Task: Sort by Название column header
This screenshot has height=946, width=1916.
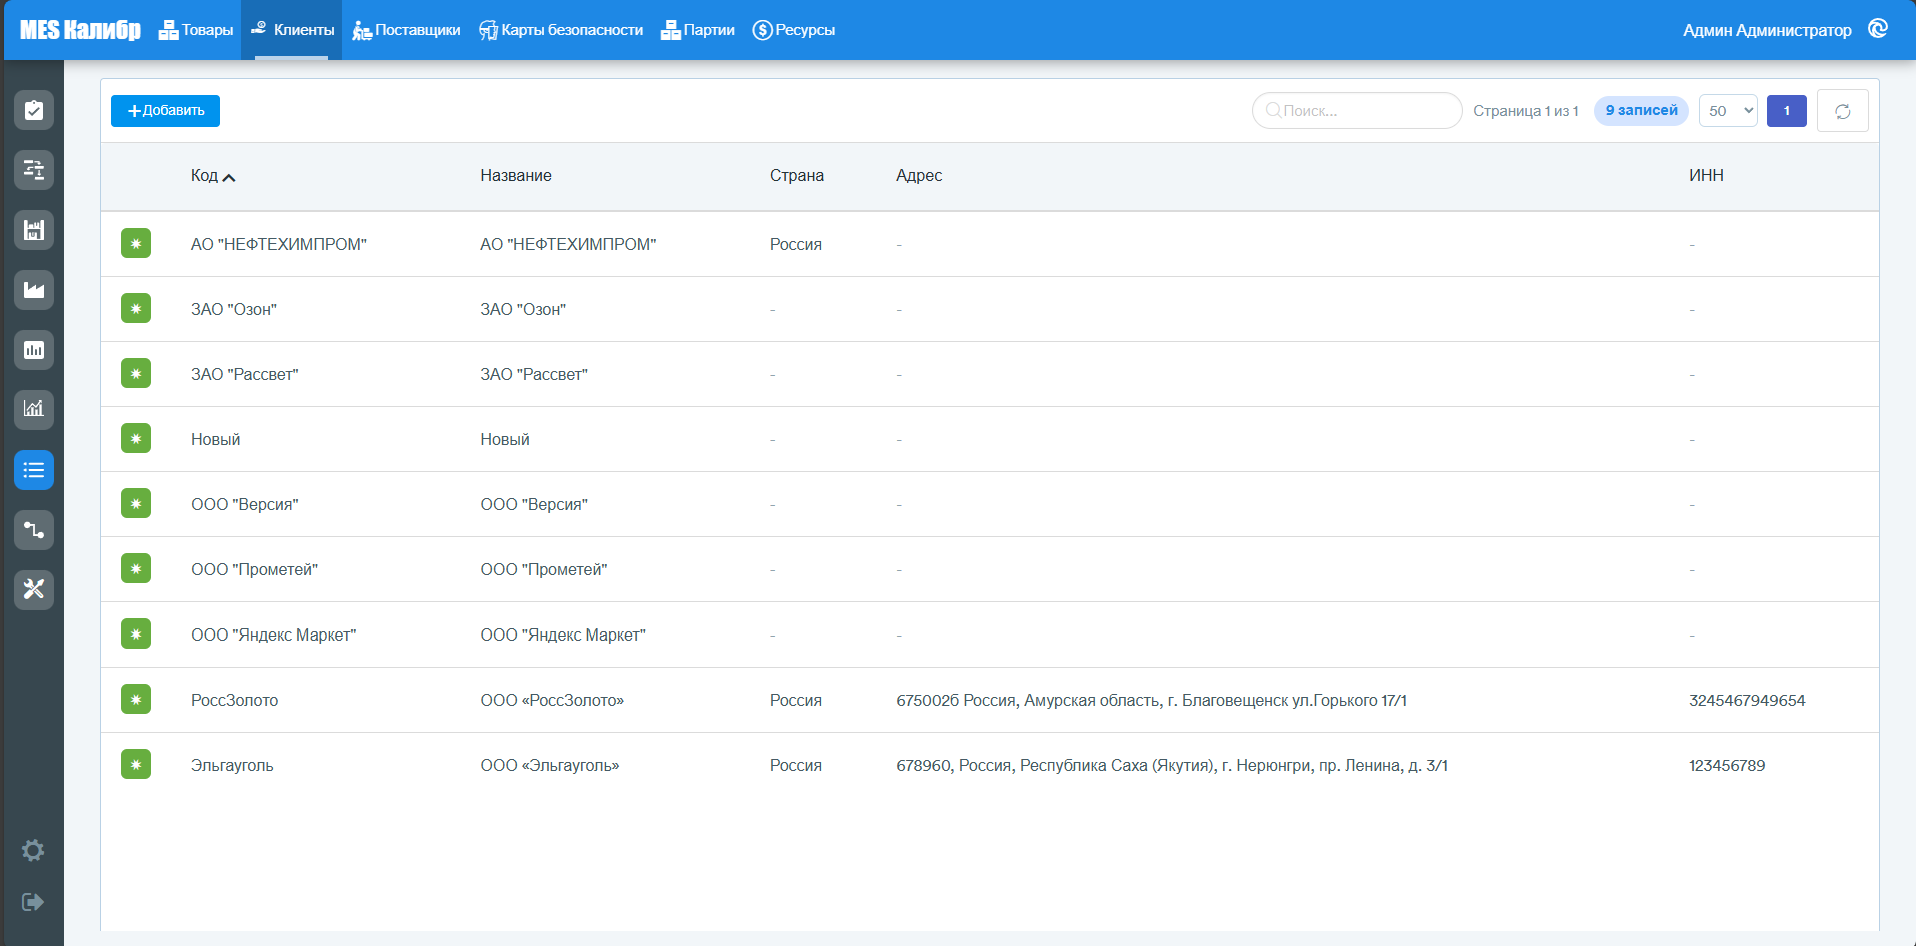Action: coord(516,176)
